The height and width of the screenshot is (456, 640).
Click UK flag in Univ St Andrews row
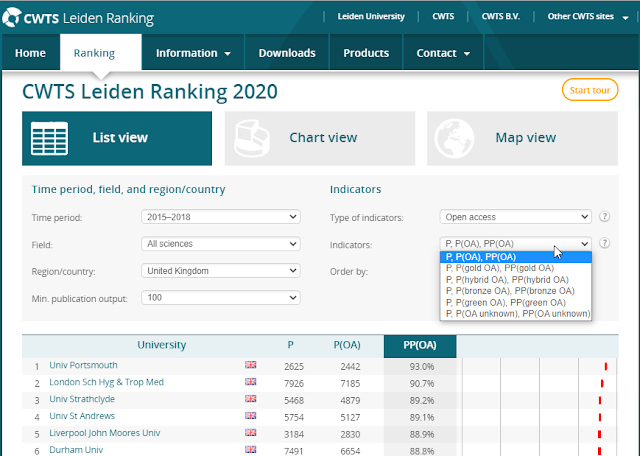pyautogui.click(x=251, y=416)
